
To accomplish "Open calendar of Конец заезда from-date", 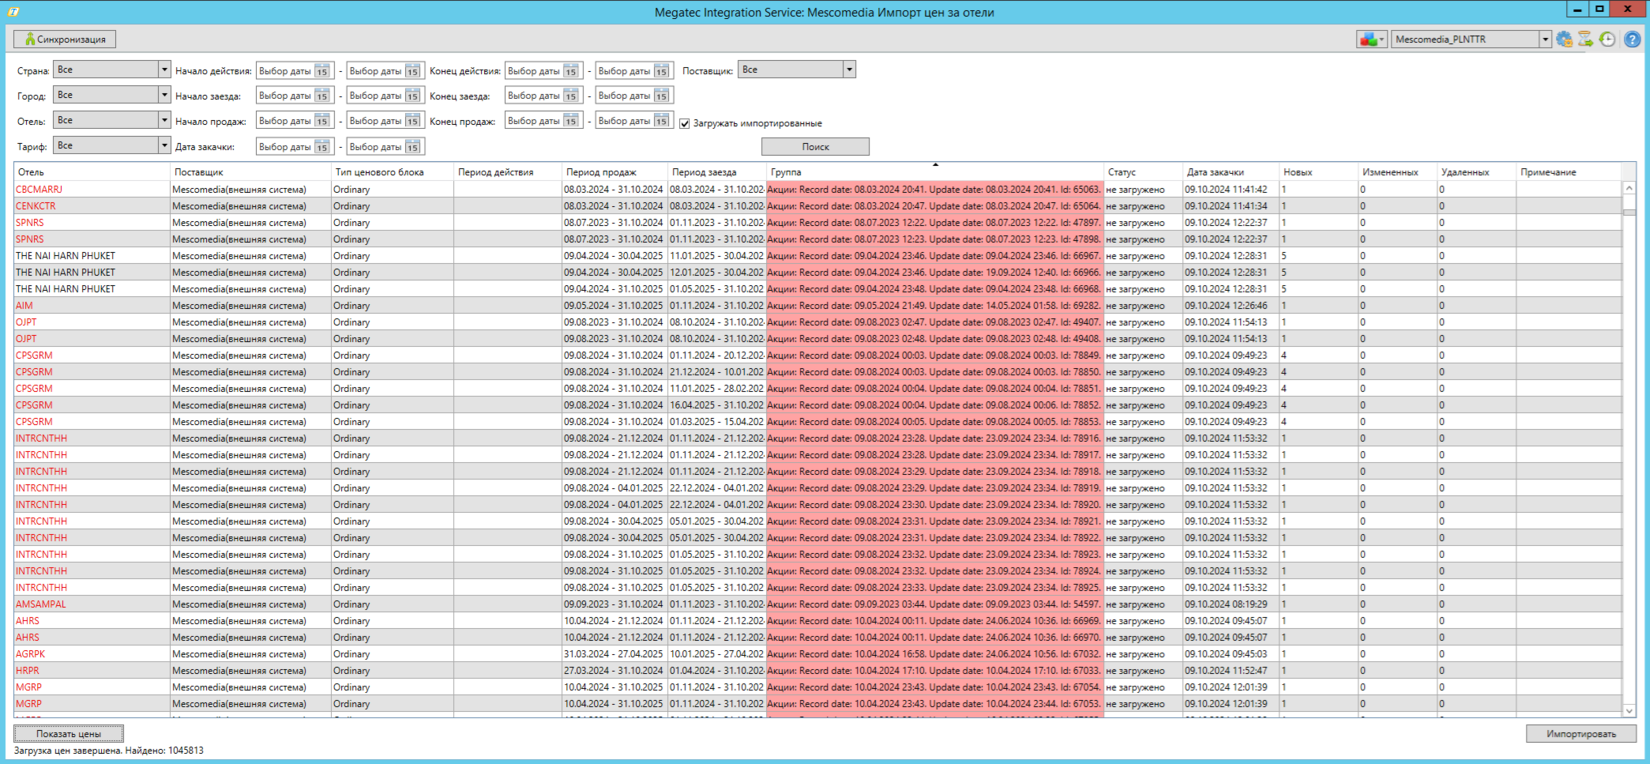I will click(x=570, y=96).
